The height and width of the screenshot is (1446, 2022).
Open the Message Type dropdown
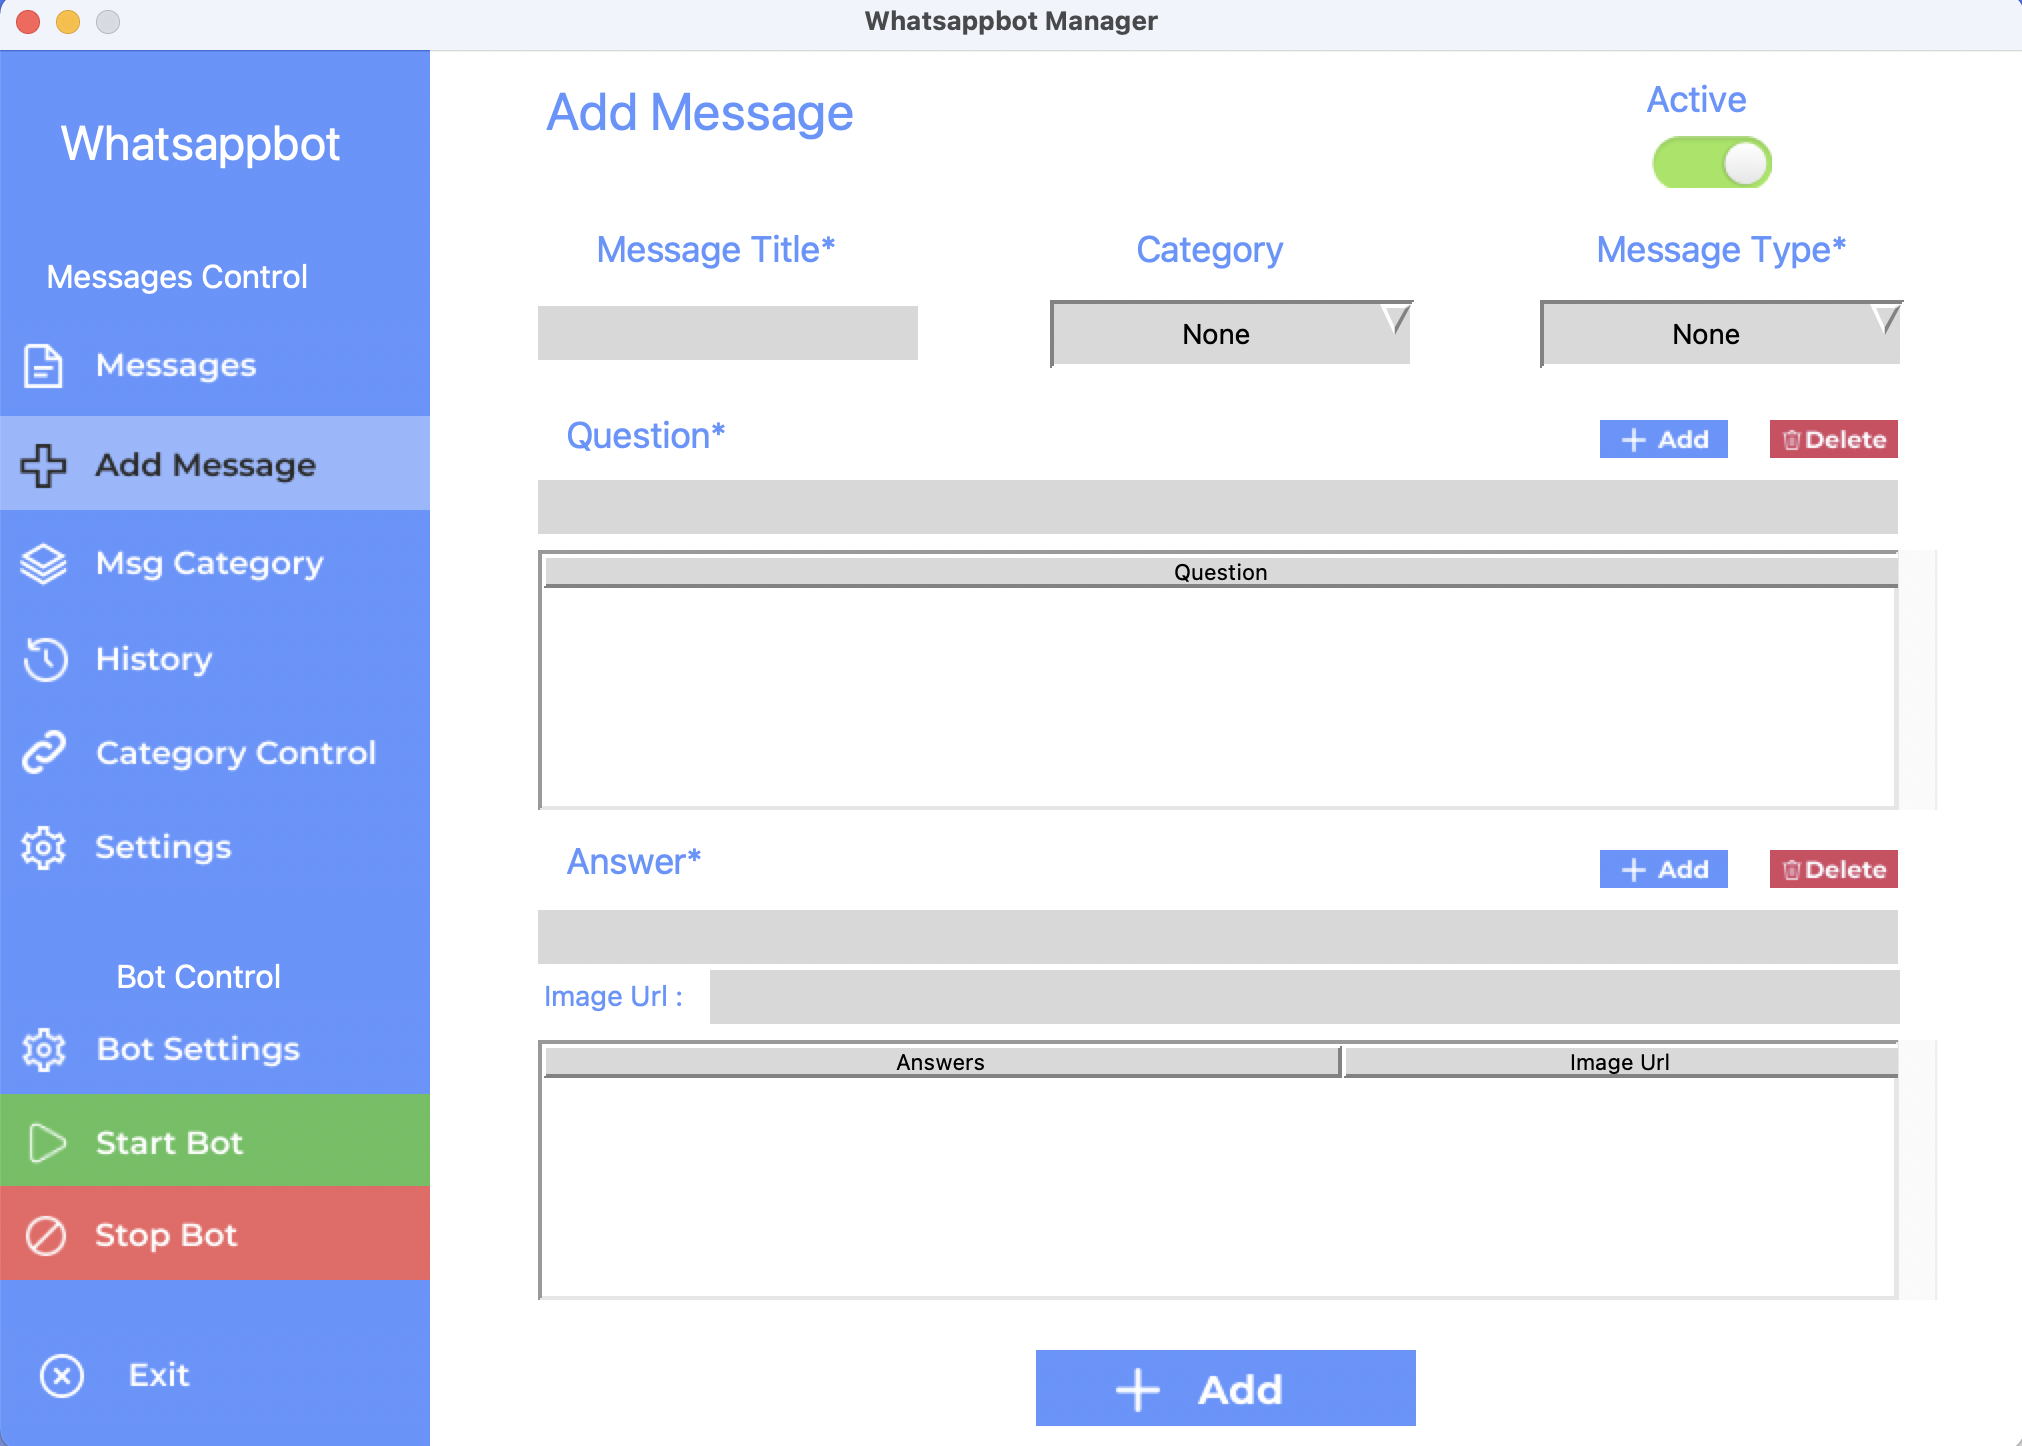1721,334
